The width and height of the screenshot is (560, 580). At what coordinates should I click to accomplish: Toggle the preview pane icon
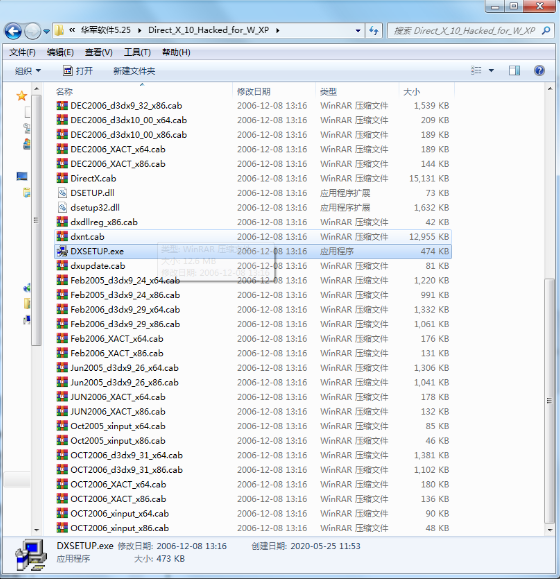[x=515, y=70]
